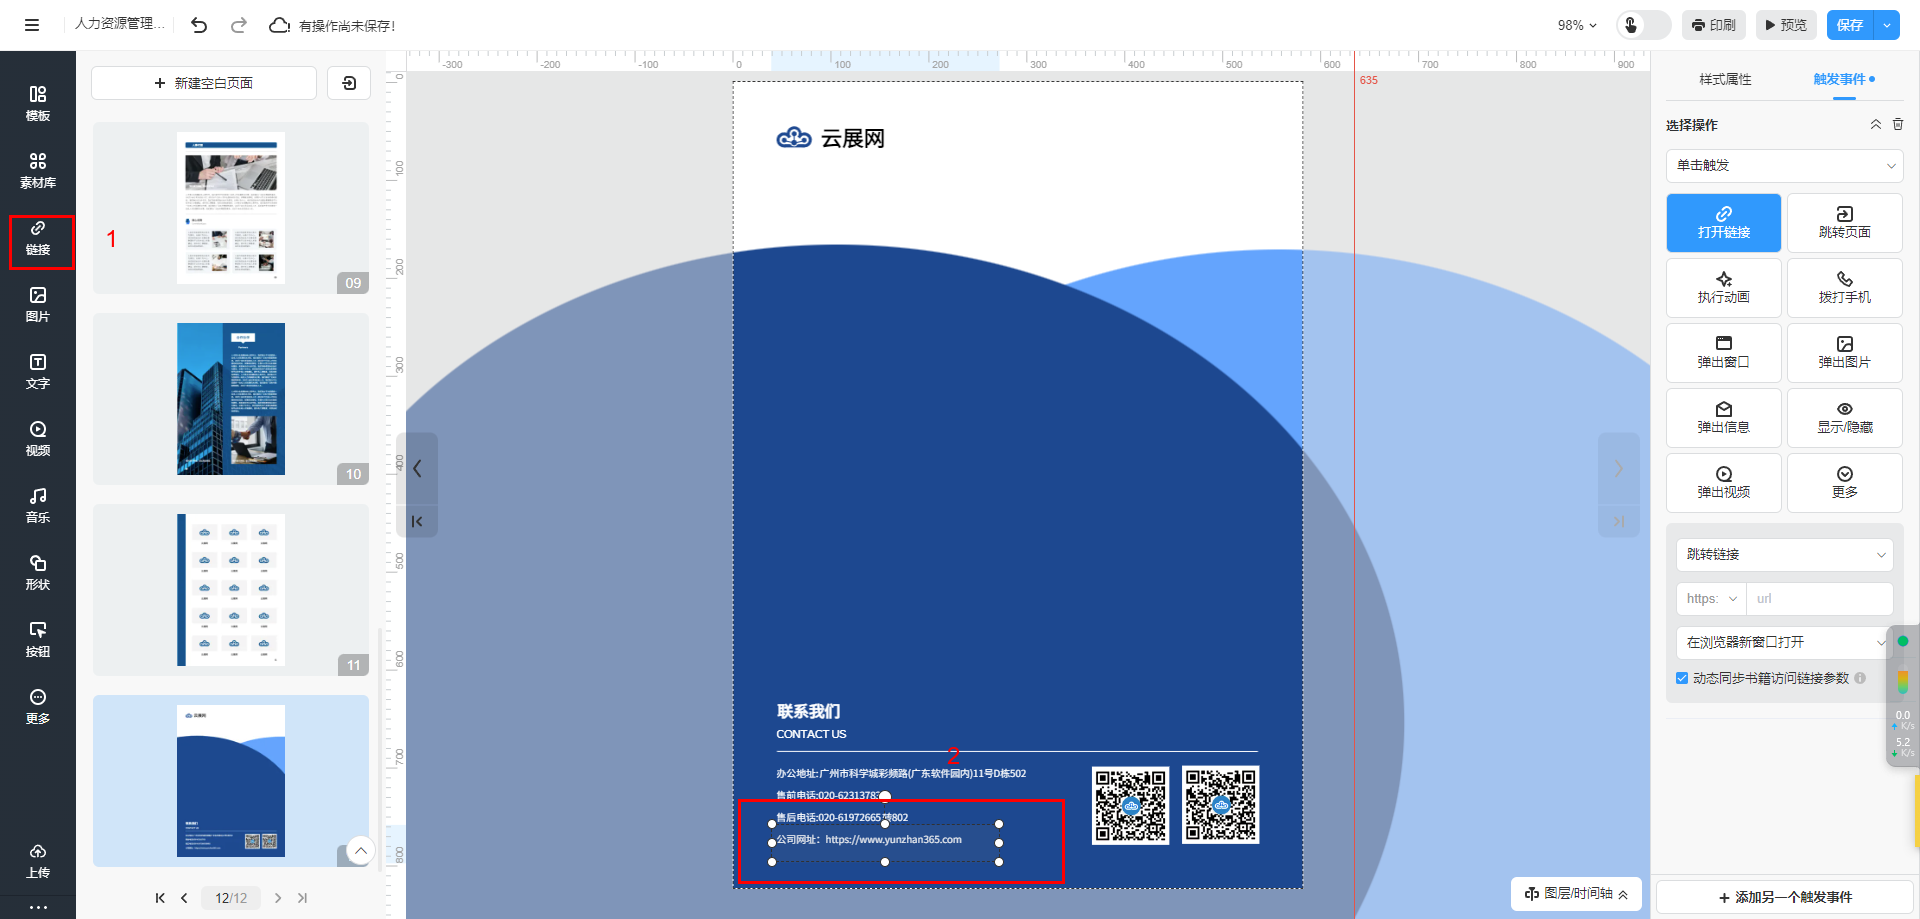
Task: Toggle the mouse mode switch in top bar
Action: tap(1643, 25)
